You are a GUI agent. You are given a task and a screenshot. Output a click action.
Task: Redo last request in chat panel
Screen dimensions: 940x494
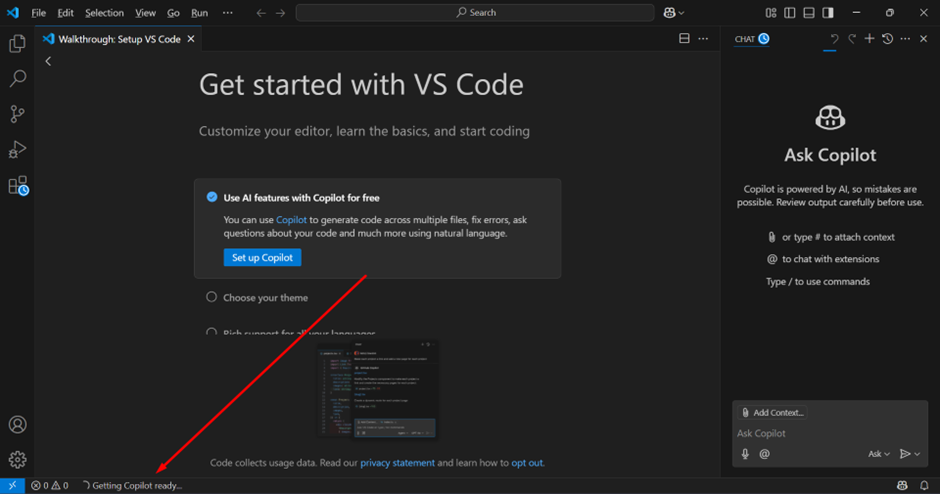point(852,39)
